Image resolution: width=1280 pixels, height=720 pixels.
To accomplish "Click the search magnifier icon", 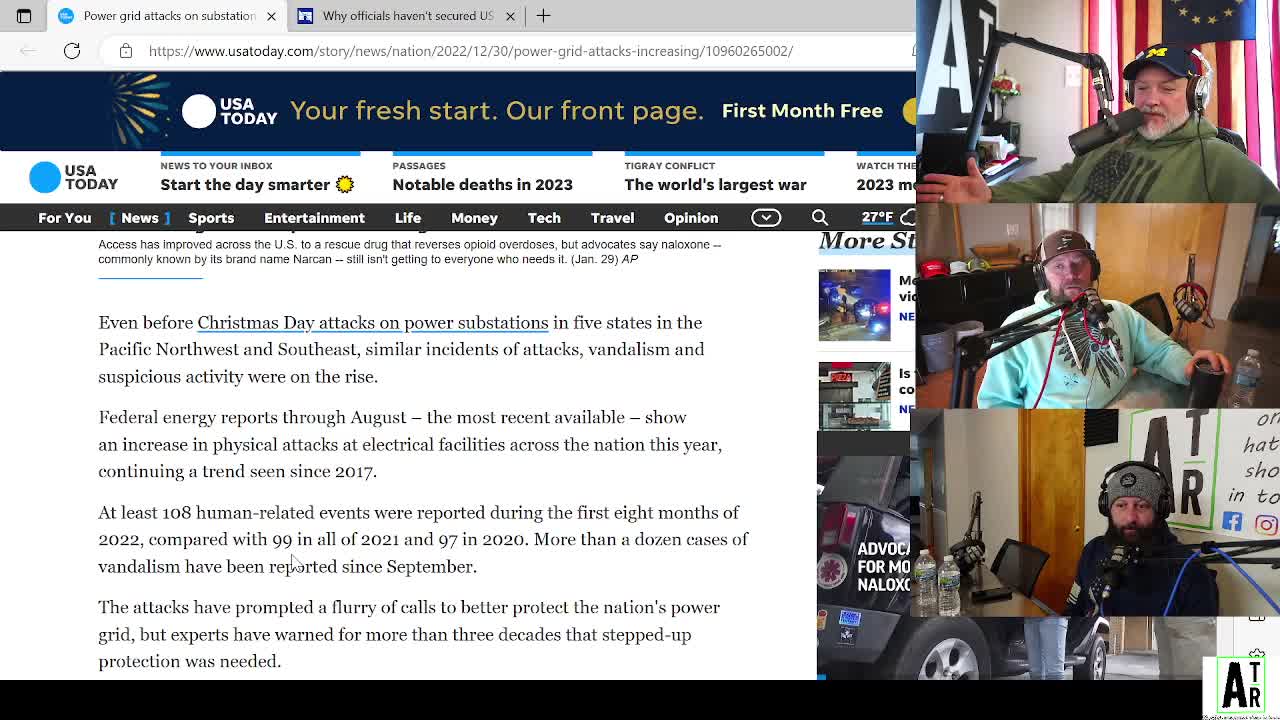I will [820, 218].
